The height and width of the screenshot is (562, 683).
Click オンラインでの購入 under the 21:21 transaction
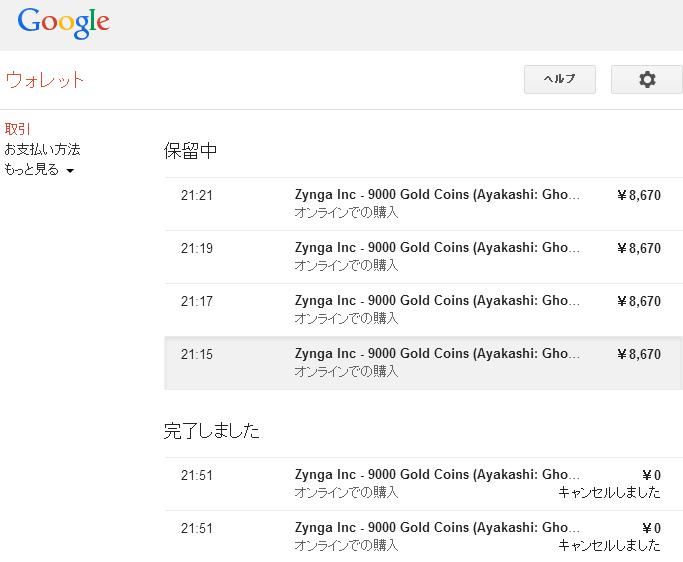pos(346,213)
